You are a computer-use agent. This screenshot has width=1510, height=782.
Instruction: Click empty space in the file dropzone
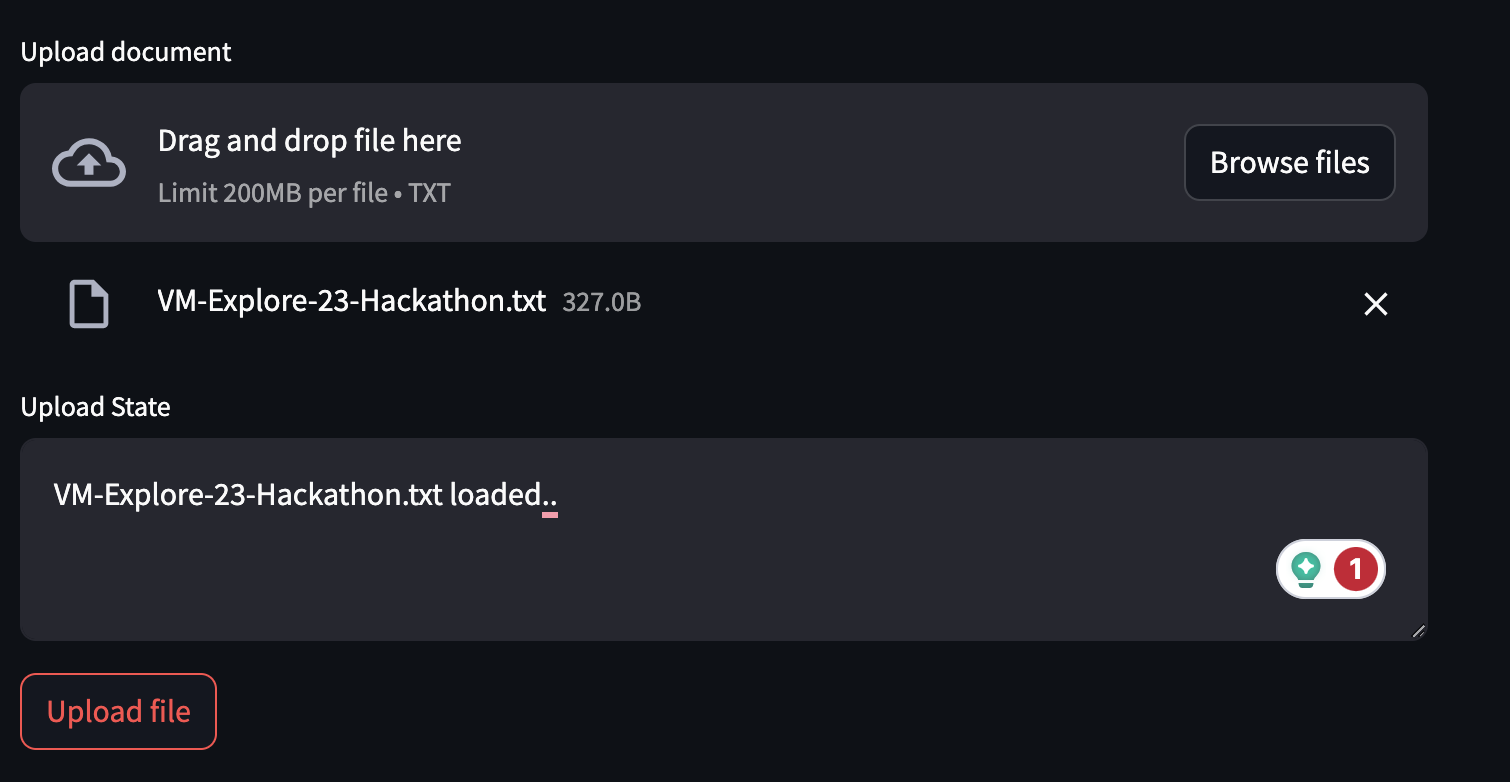coord(820,162)
